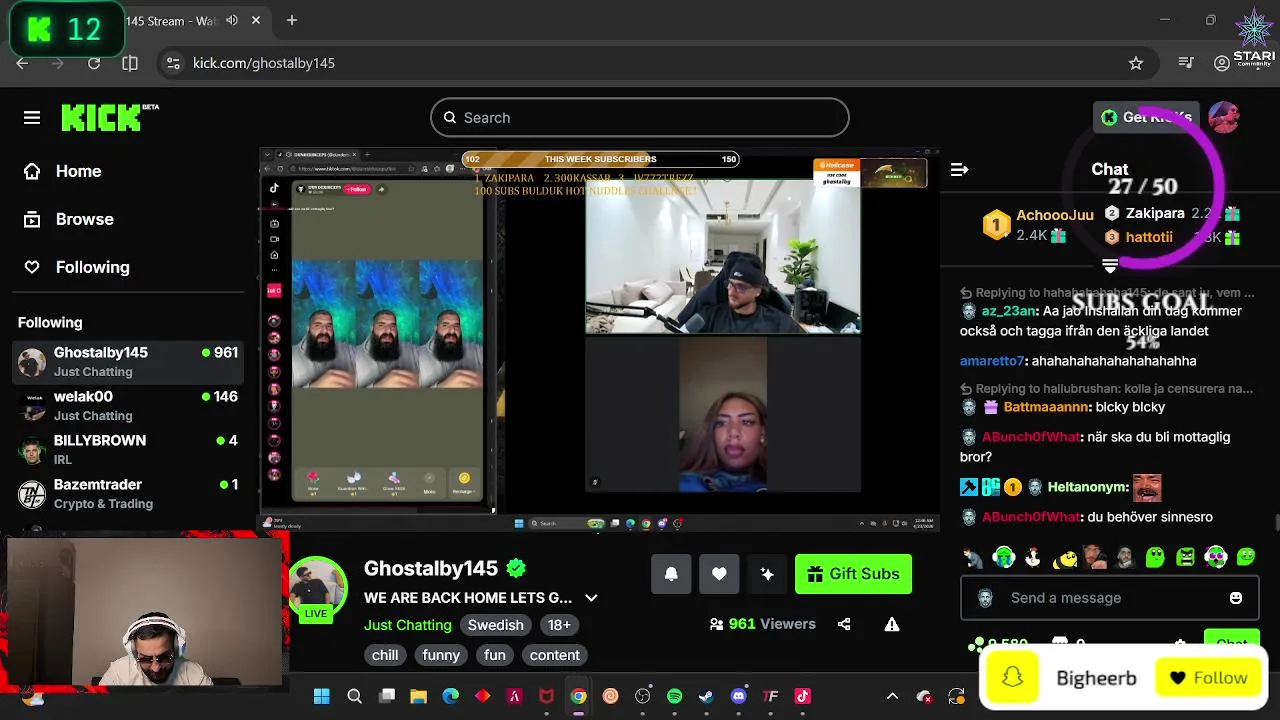
Task: Open BILLYBROWN channel from Following list
Action: (x=128, y=450)
